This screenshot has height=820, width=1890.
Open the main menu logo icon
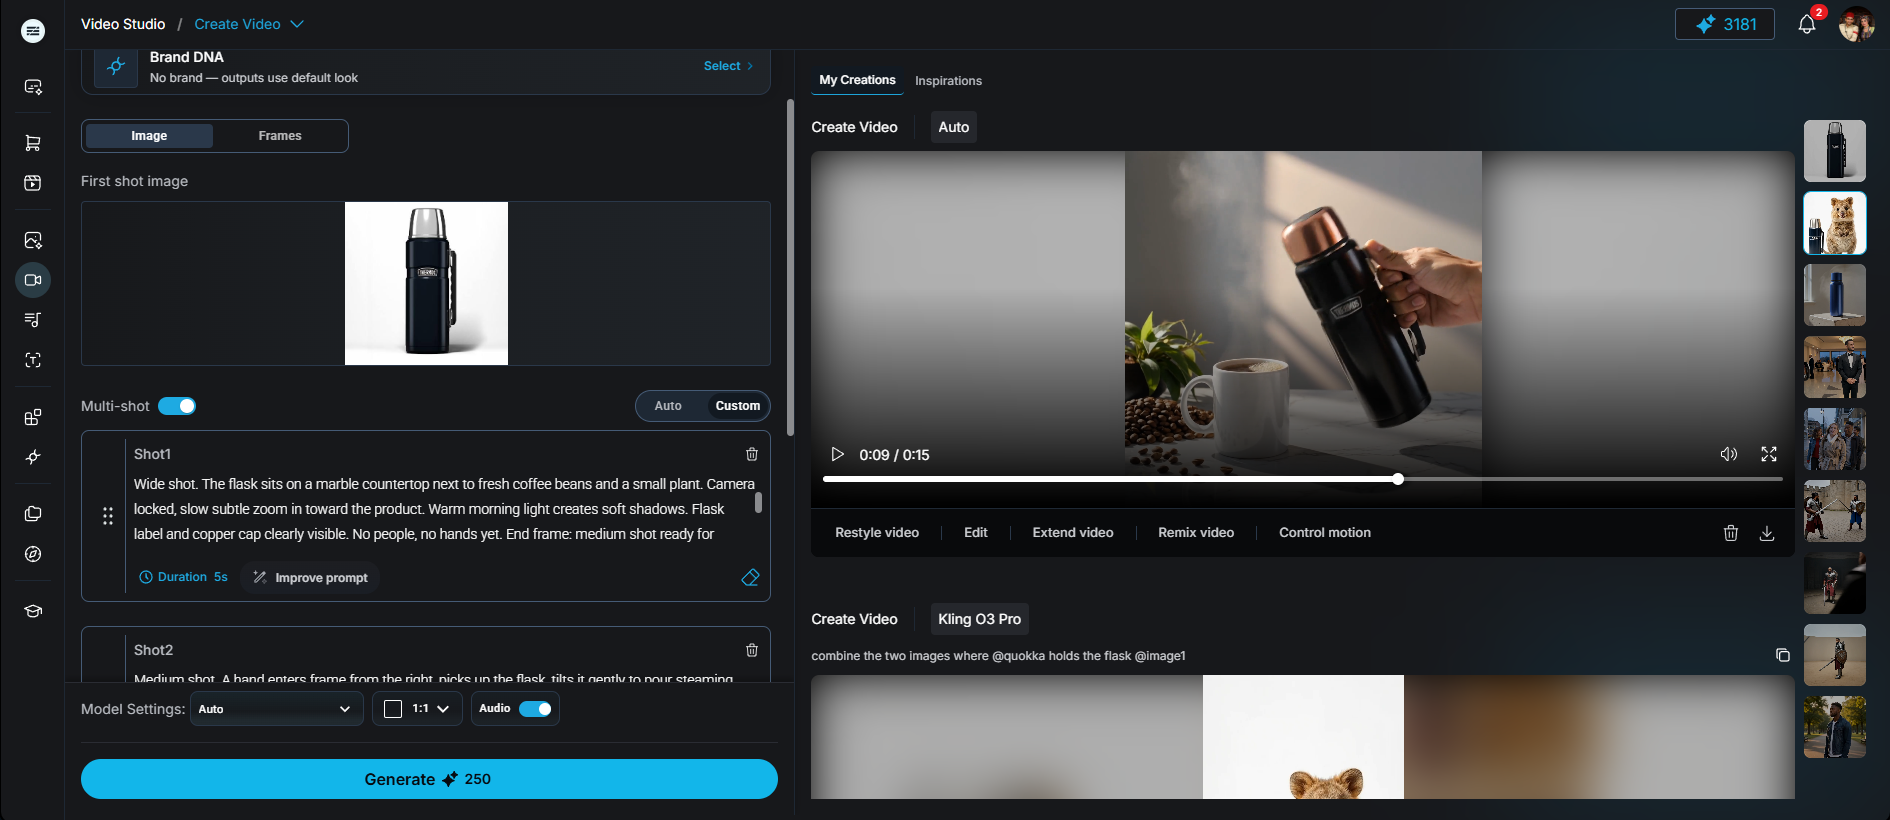(33, 31)
